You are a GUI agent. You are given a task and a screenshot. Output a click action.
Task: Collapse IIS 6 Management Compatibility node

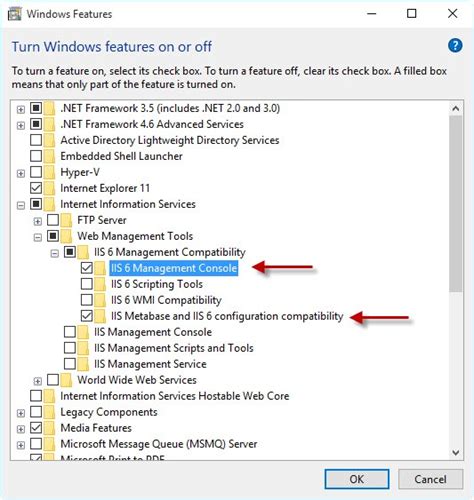tap(54, 253)
